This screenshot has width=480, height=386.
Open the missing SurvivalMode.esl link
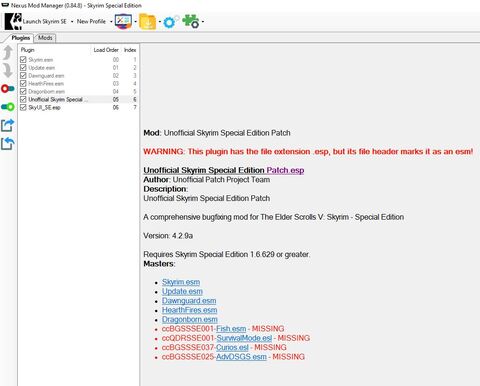[x=244, y=338]
